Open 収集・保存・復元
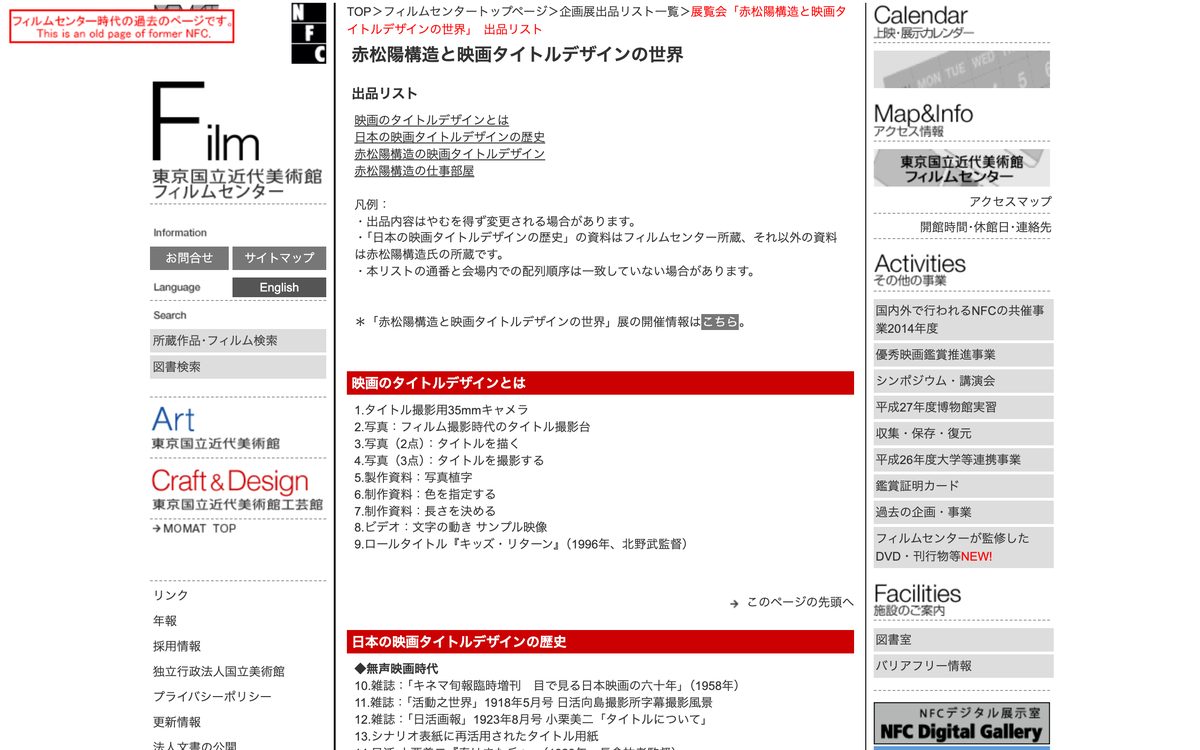 coord(963,434)
